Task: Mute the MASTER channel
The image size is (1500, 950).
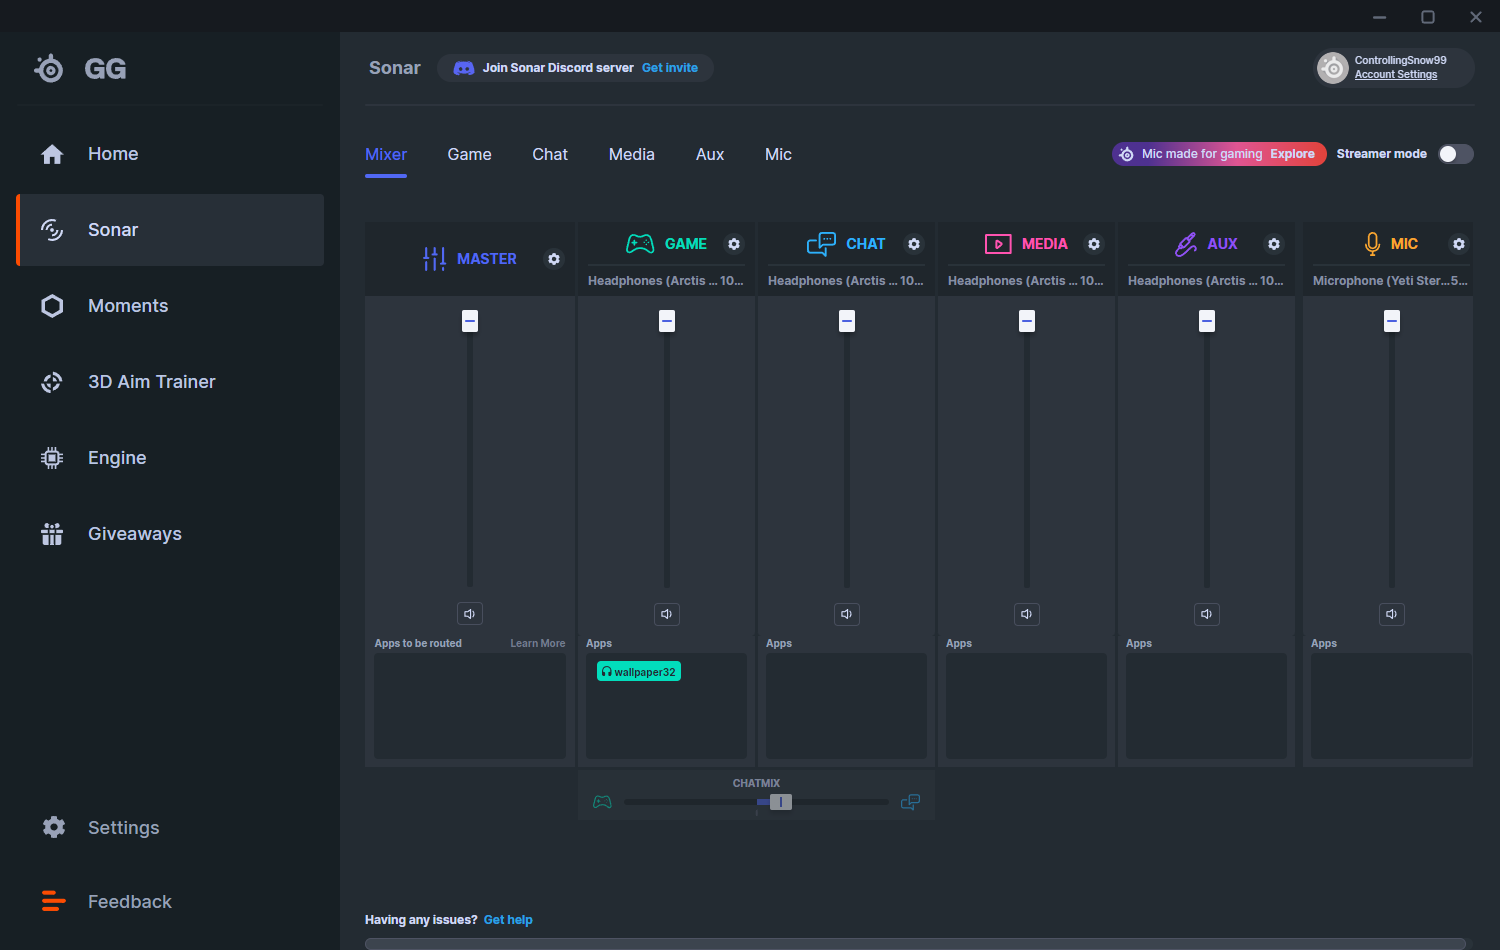Action: click(x=470, y=614)
